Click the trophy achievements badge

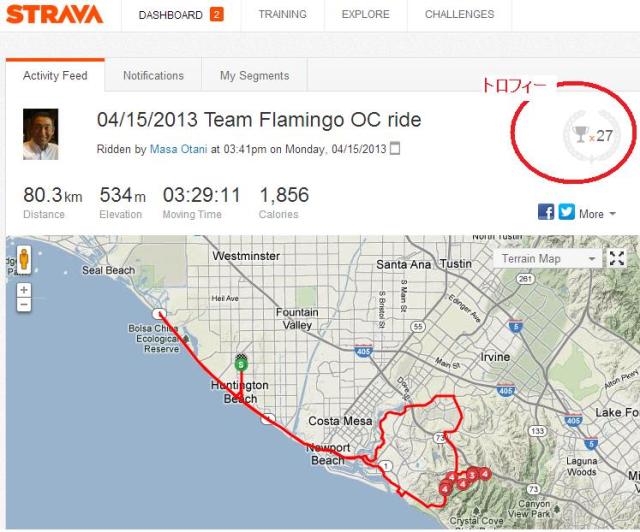(x=588, y=135)
